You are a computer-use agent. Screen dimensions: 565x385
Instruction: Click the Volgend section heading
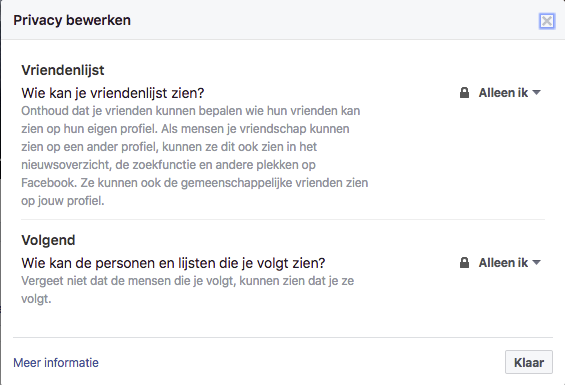point(48,240)
